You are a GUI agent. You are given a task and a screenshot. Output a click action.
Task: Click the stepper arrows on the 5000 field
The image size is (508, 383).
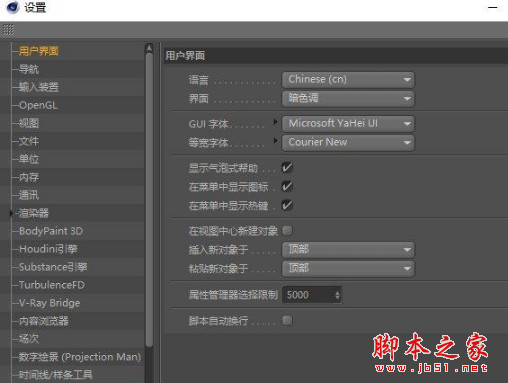pyautogui.click(x=338, y=295)
